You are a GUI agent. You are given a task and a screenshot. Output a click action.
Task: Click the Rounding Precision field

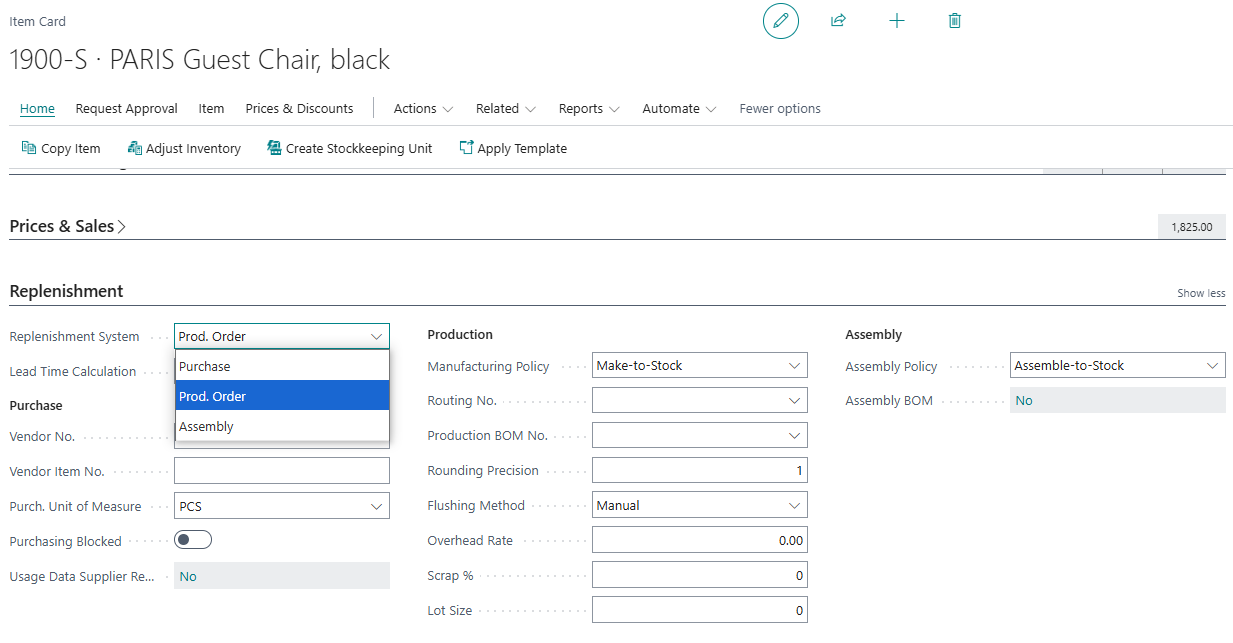[x=700, y=471]
